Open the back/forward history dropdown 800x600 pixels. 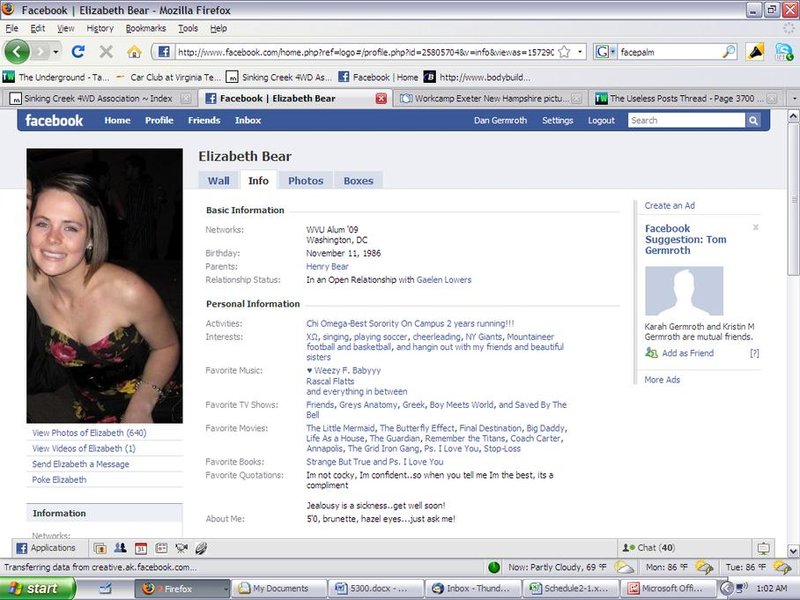pyautogui.click(x=56, y=52)
